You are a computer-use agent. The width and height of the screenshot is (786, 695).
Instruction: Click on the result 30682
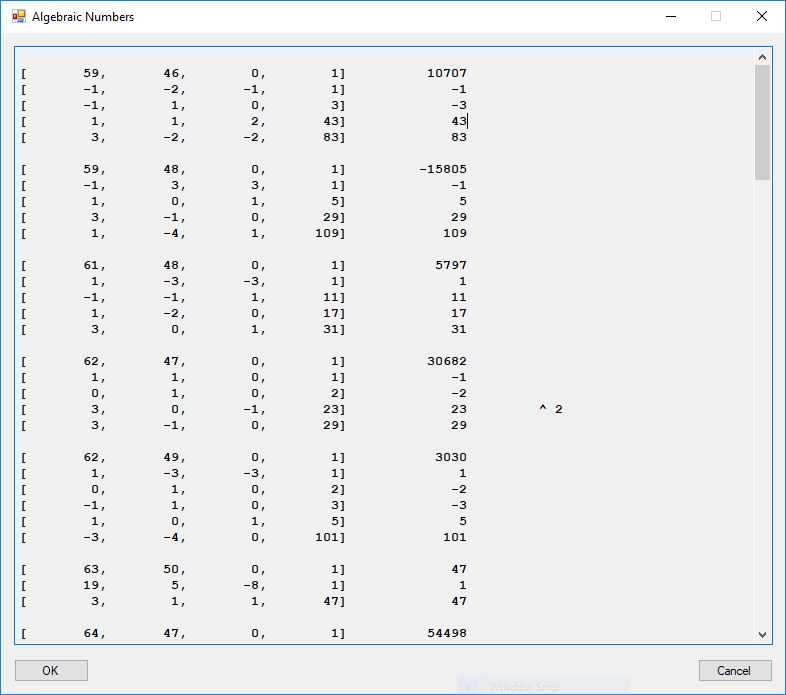point(446,361)
